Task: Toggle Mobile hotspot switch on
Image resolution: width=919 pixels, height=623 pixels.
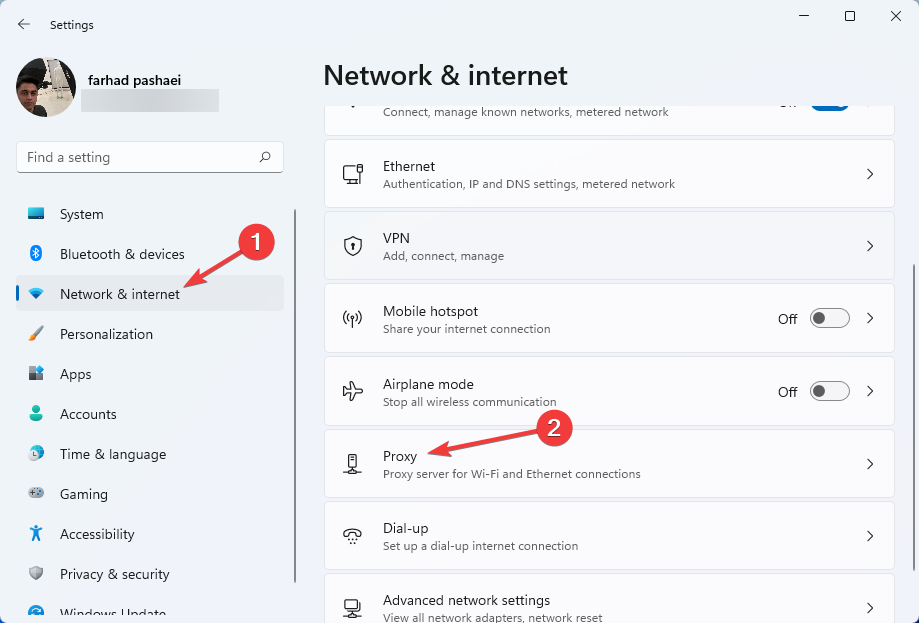Action: click(829, 318)
